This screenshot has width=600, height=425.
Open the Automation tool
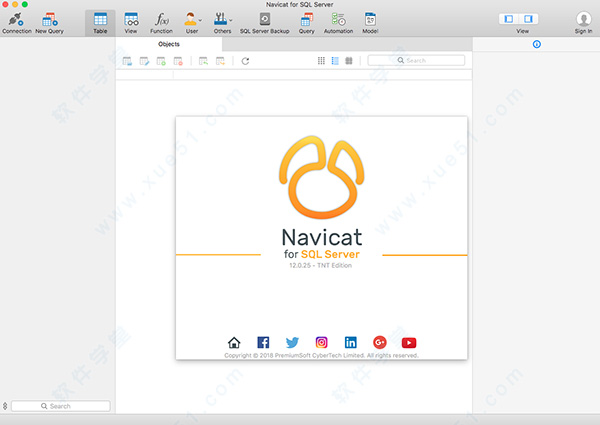(x=338, y=23)
